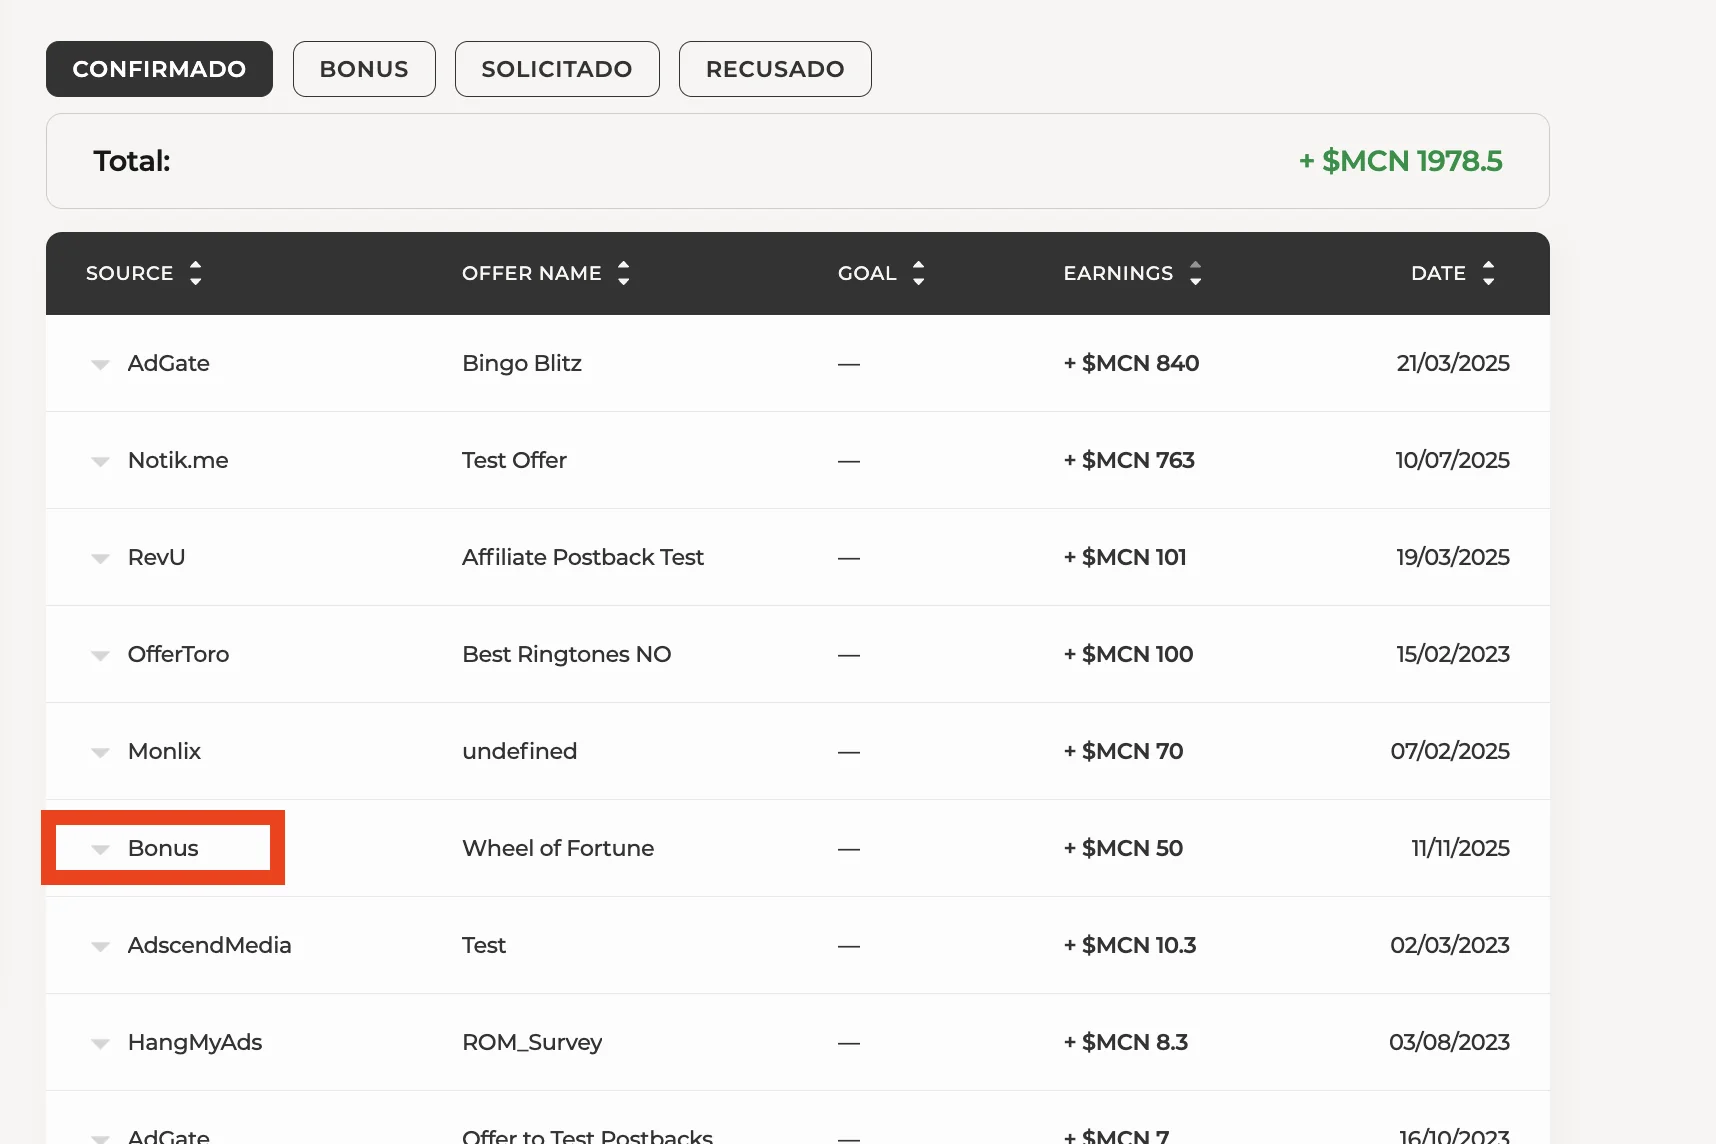The height and width of the screenshot is (1144, 1716).
Task: Select the SOLICITADO filter button
Action: [x=557, y=69]
